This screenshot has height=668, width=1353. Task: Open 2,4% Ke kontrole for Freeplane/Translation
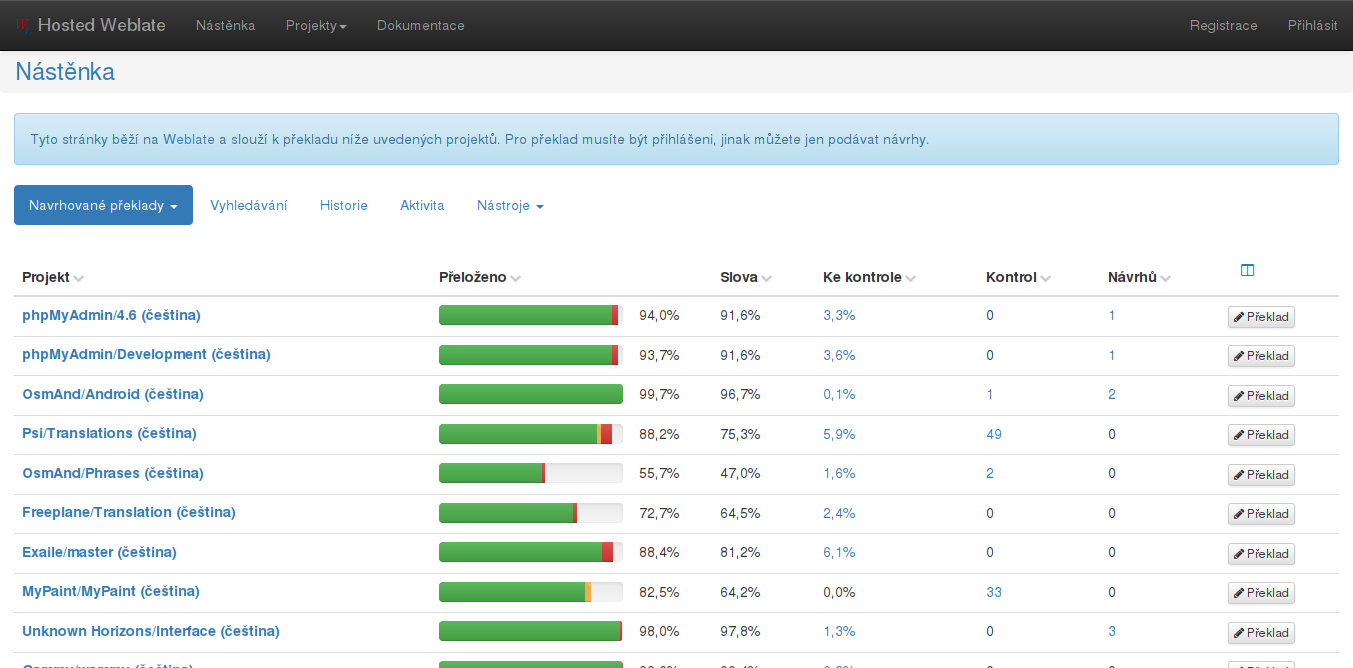click(x=839, y=513)
